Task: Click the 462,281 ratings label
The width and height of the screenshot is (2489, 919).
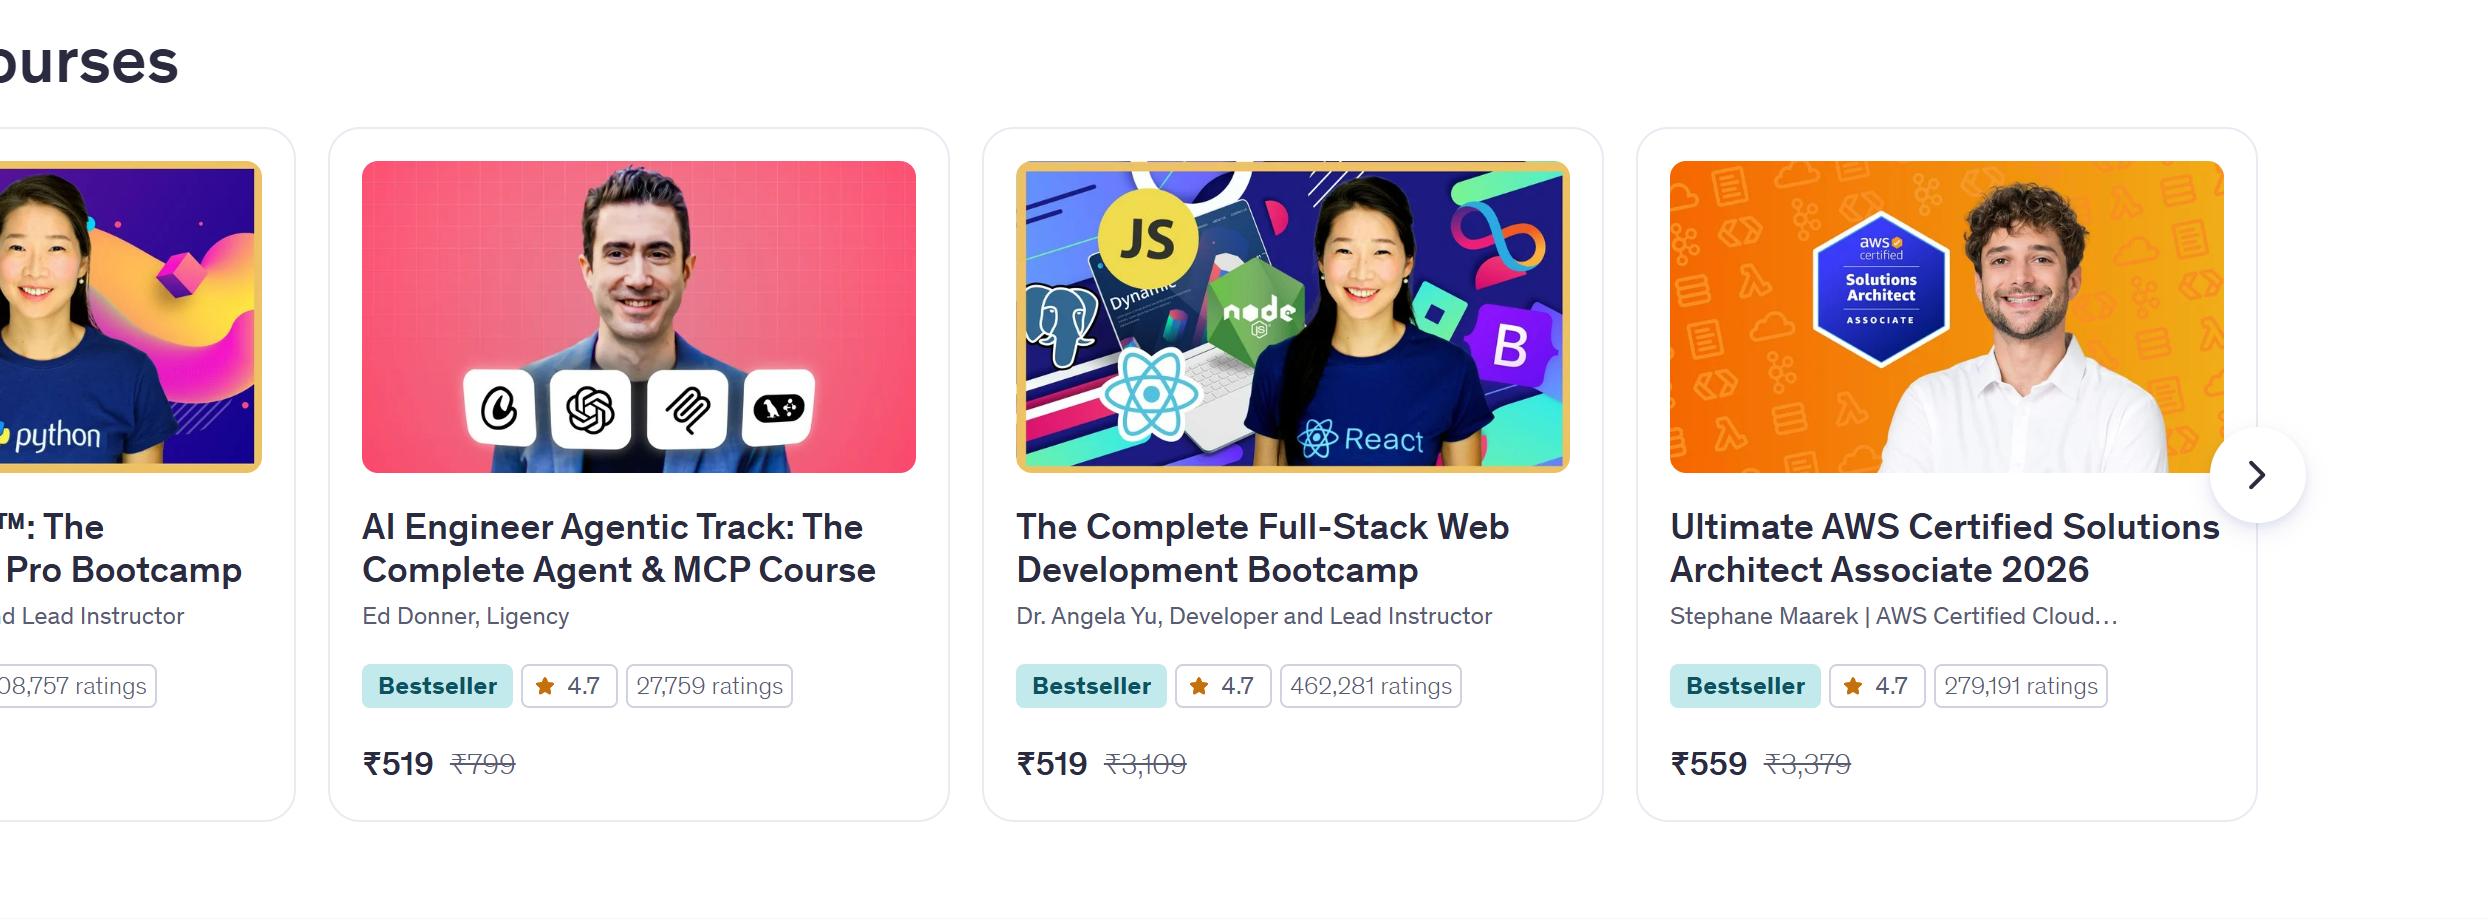Action: click(1370, 686)
